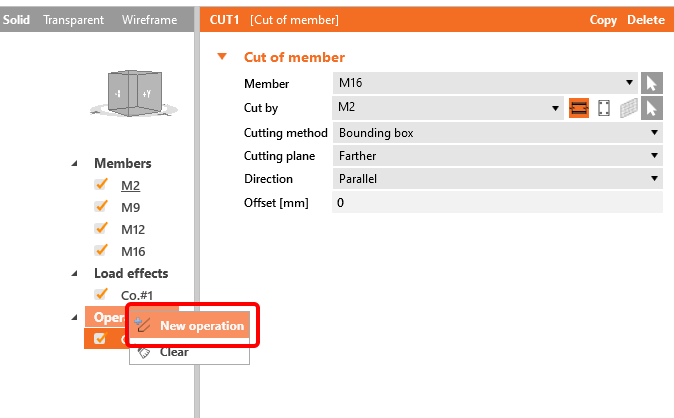Select the cut-by-plate icon in Cut by row

pos(603,108)
